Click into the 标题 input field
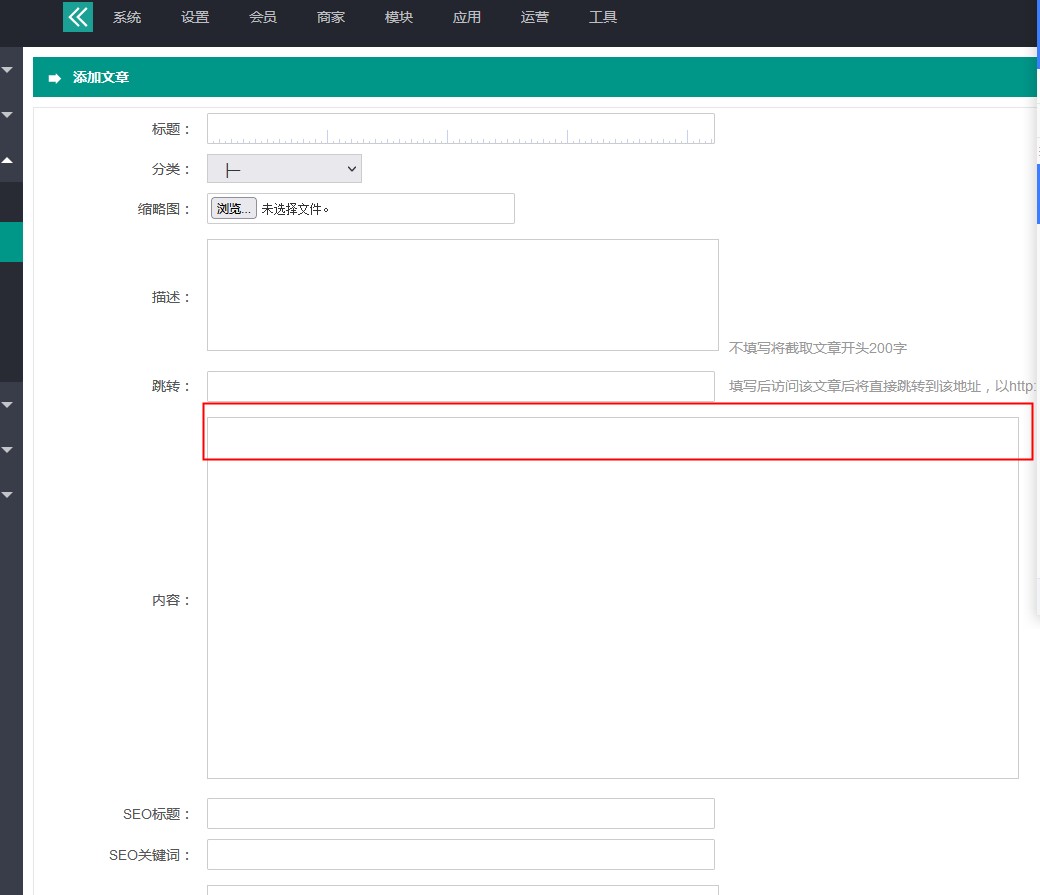 coord(461,129)
